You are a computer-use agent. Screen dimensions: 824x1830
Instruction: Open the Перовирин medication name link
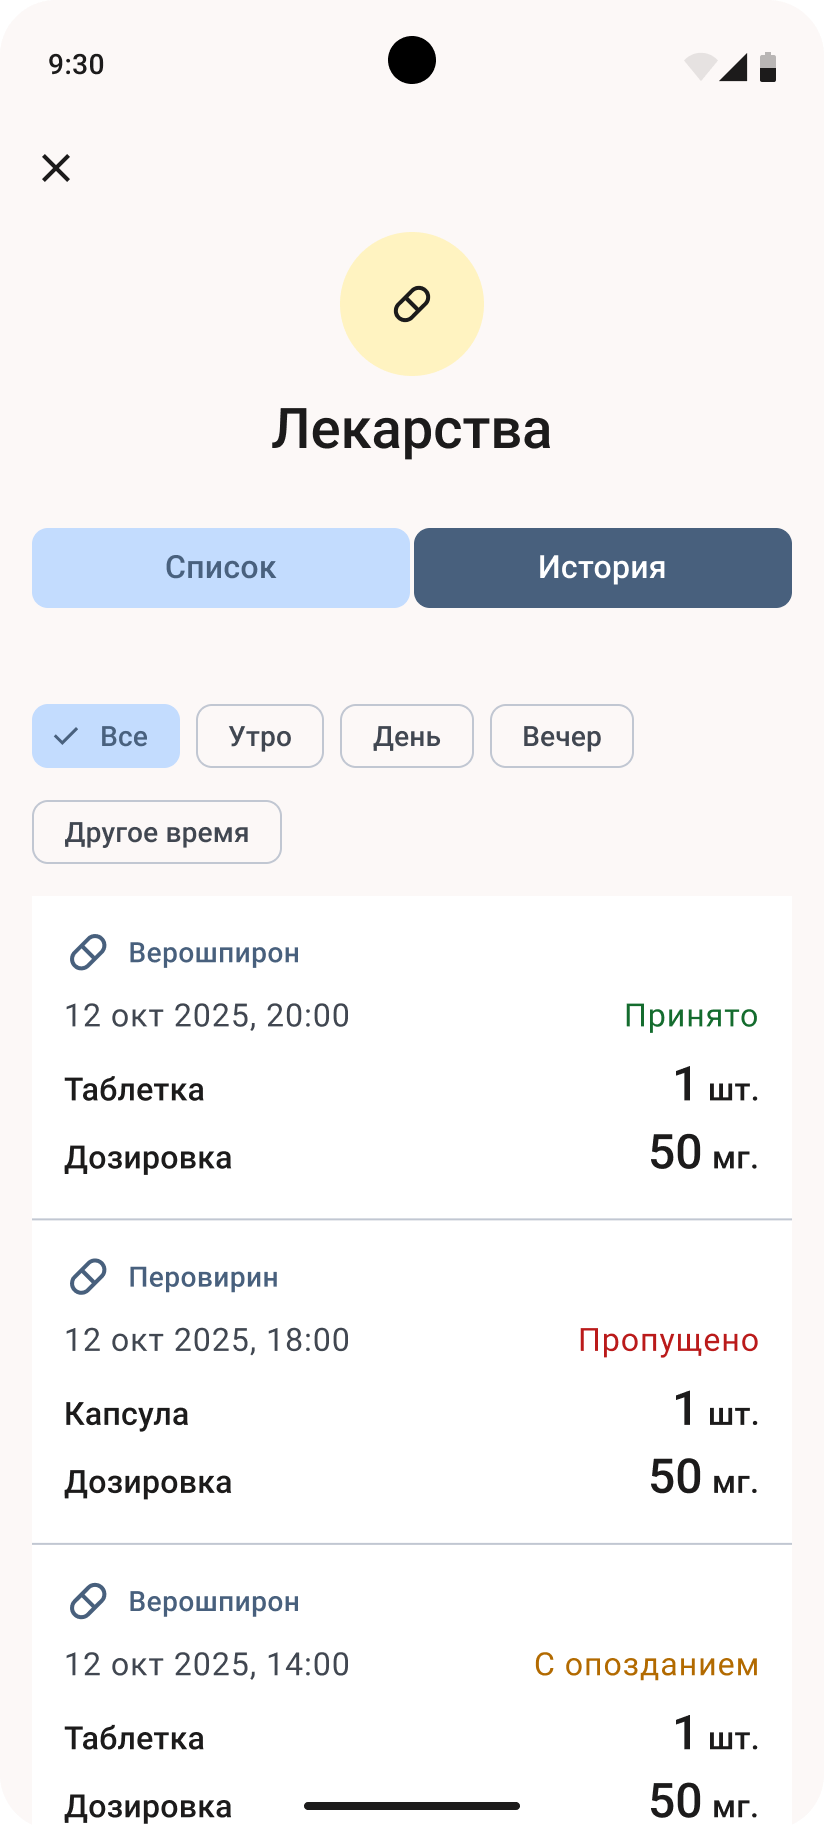tap(204, 1277)
